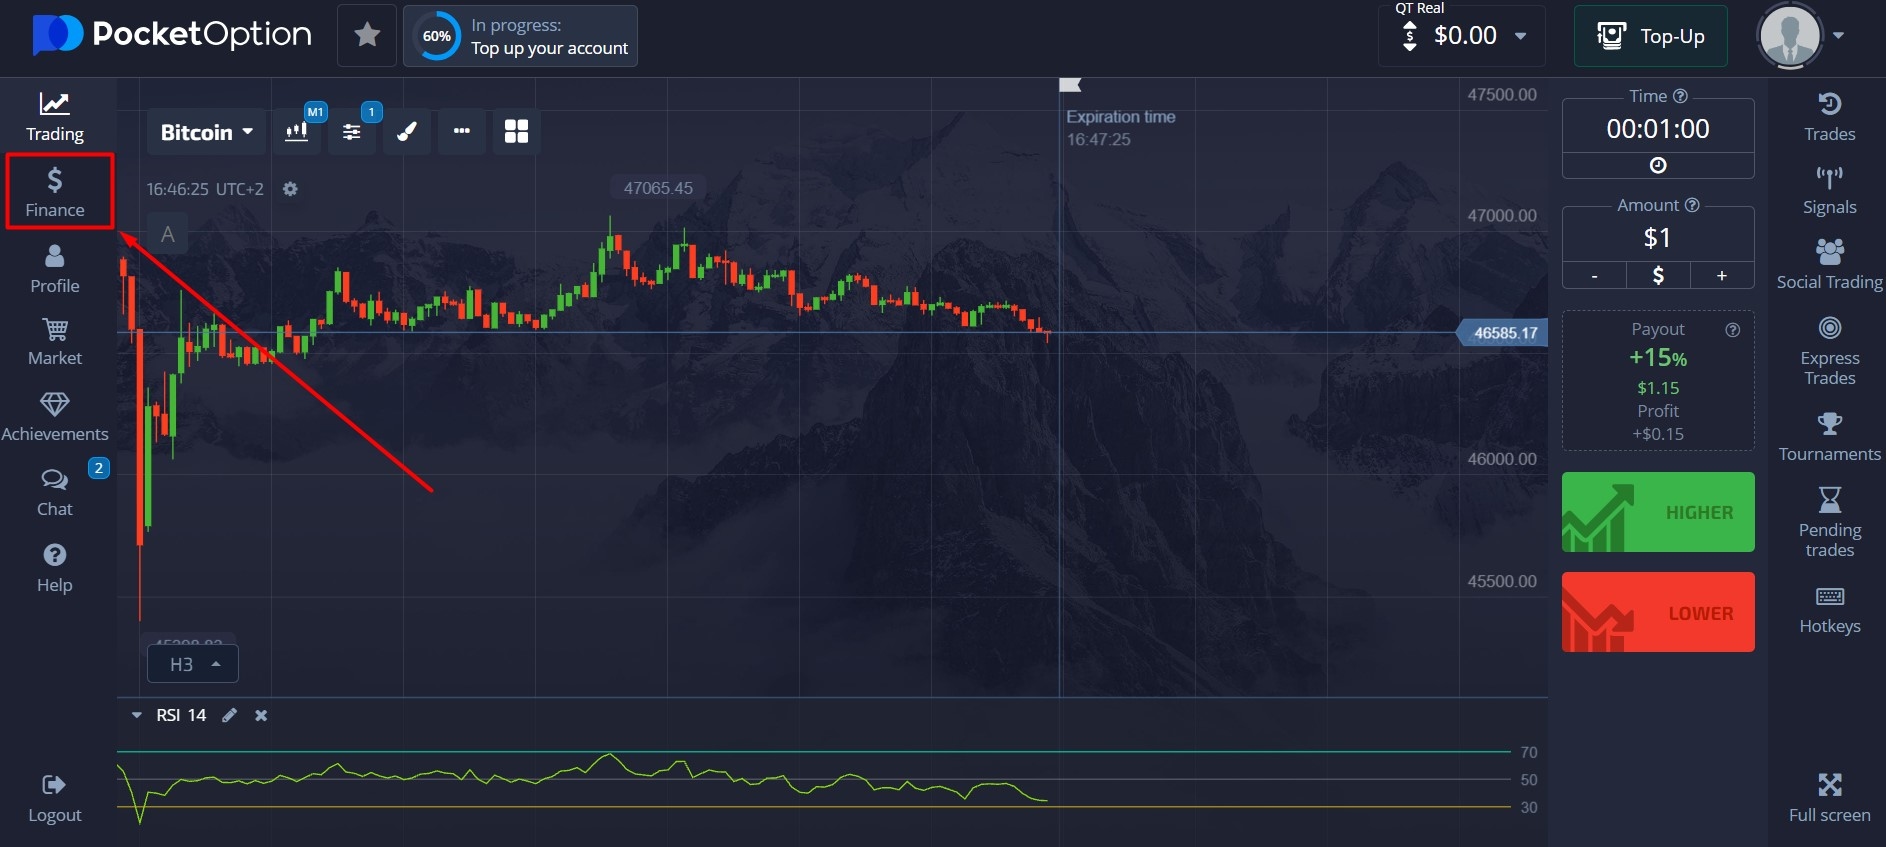This screenshot has width=1886, height=847.
Task: Remove the RSI 14 indicator
Action: click(261, 715)
